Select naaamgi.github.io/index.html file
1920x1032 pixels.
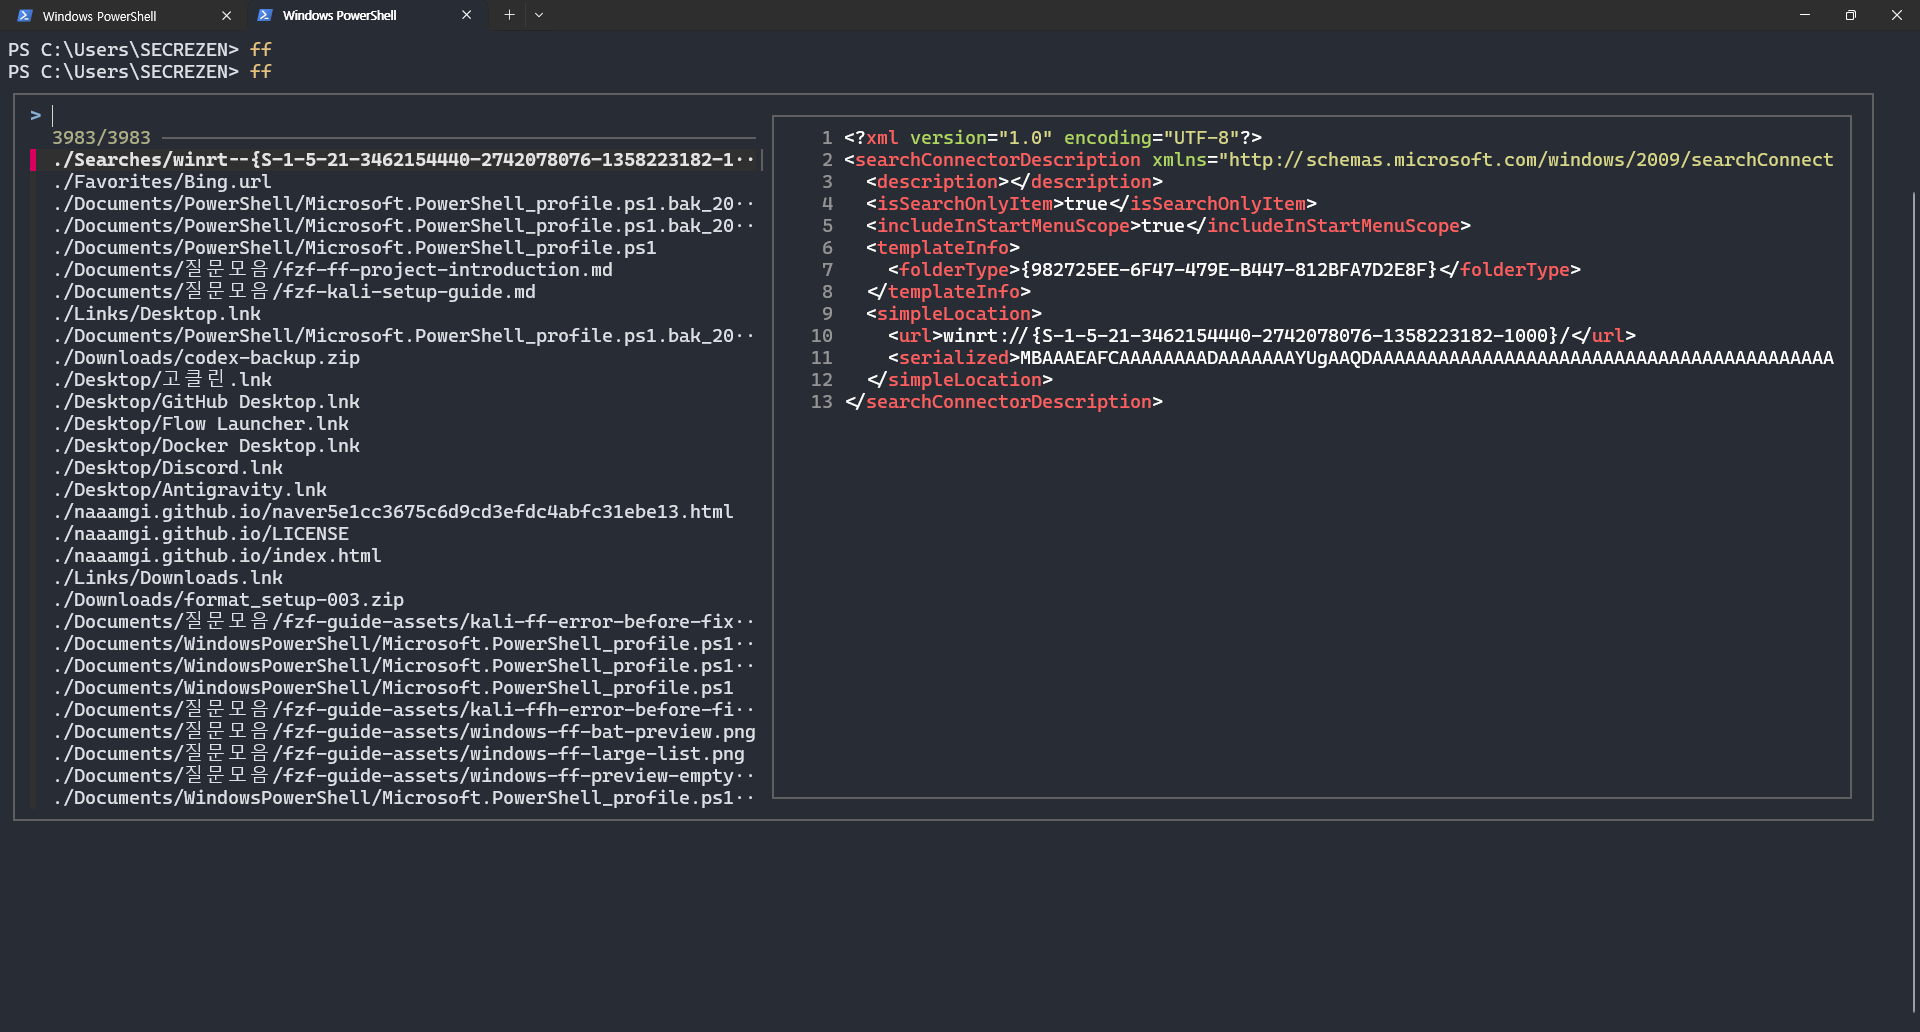tap(217, 556)
